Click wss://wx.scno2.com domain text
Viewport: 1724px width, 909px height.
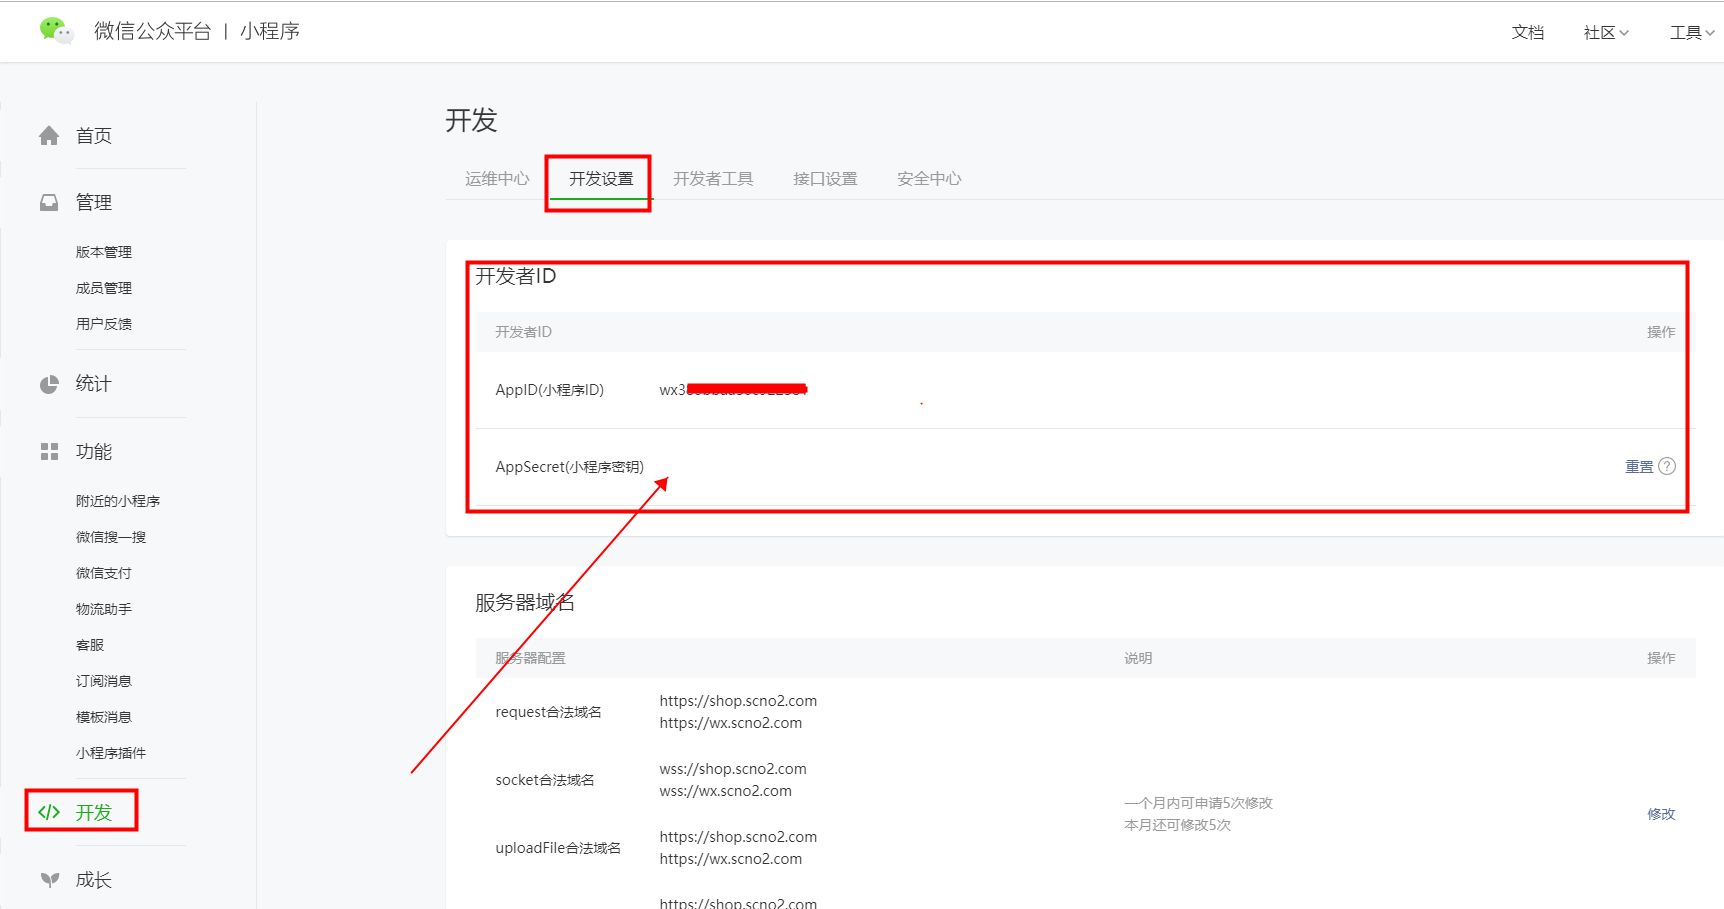tap(726, 791)
